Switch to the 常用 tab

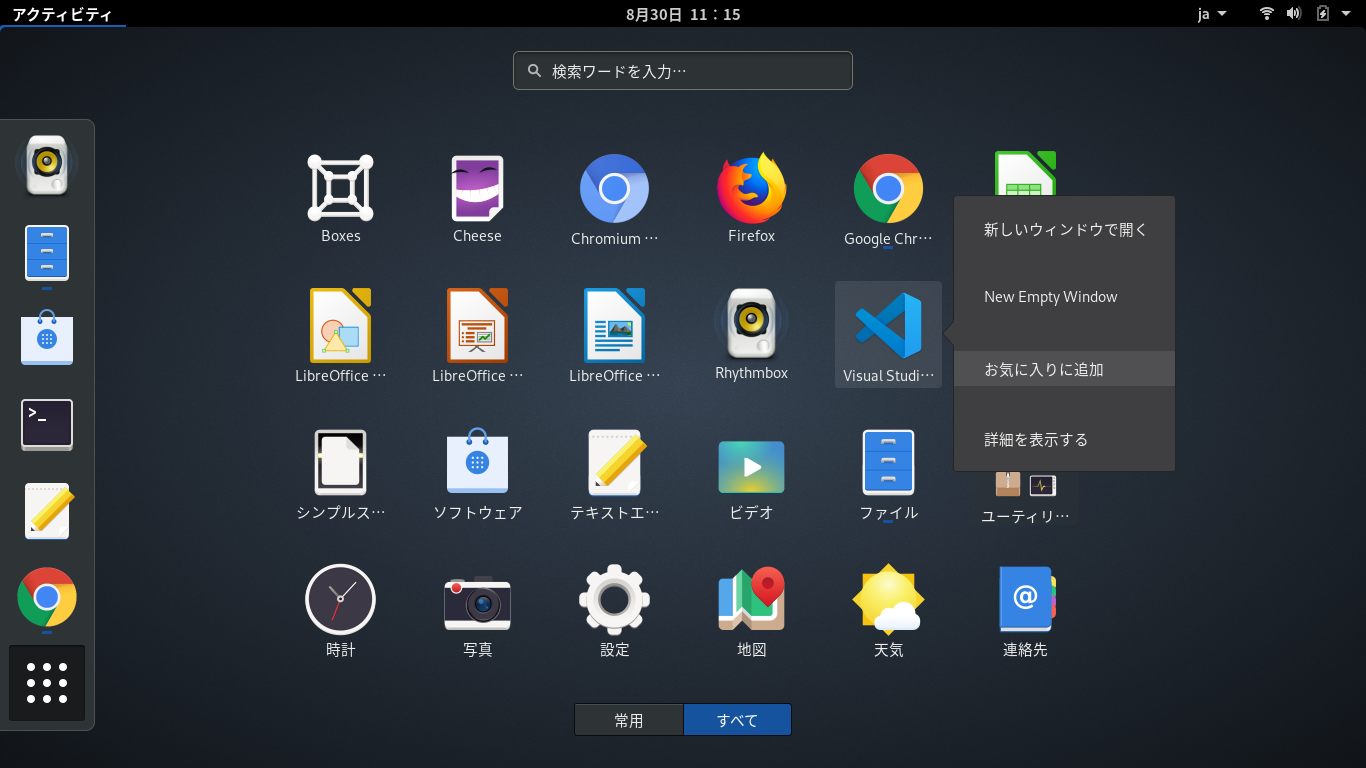[629, 720]
